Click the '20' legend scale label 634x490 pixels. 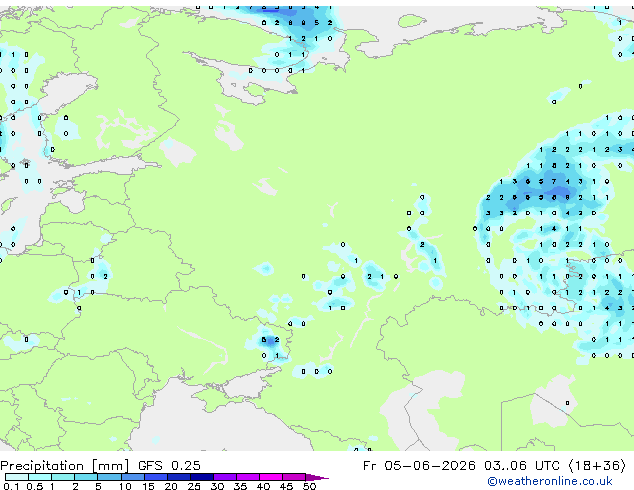(171, 486)
